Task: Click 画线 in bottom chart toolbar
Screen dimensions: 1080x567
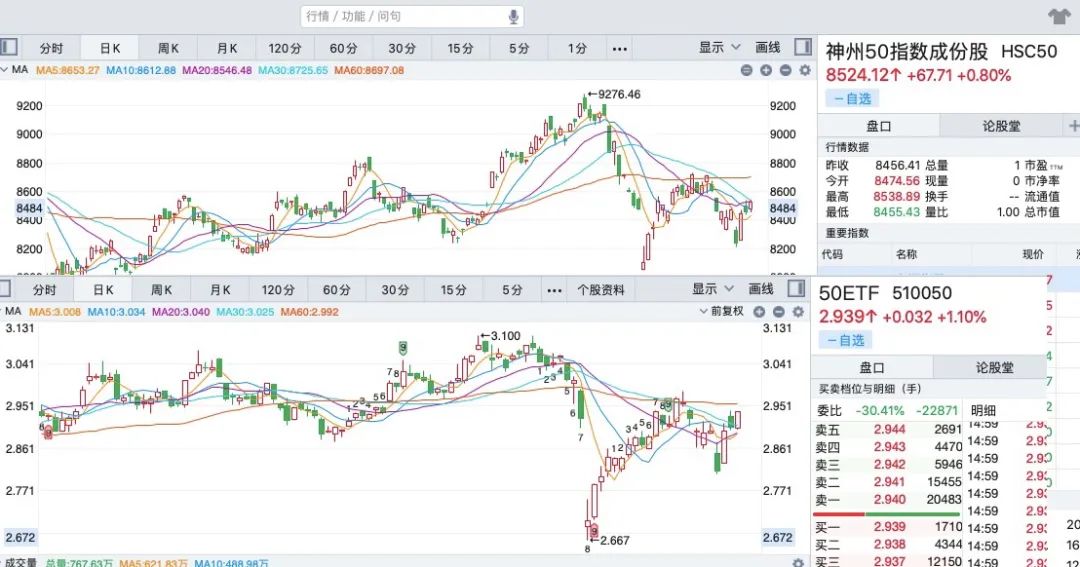Action: 761,289
